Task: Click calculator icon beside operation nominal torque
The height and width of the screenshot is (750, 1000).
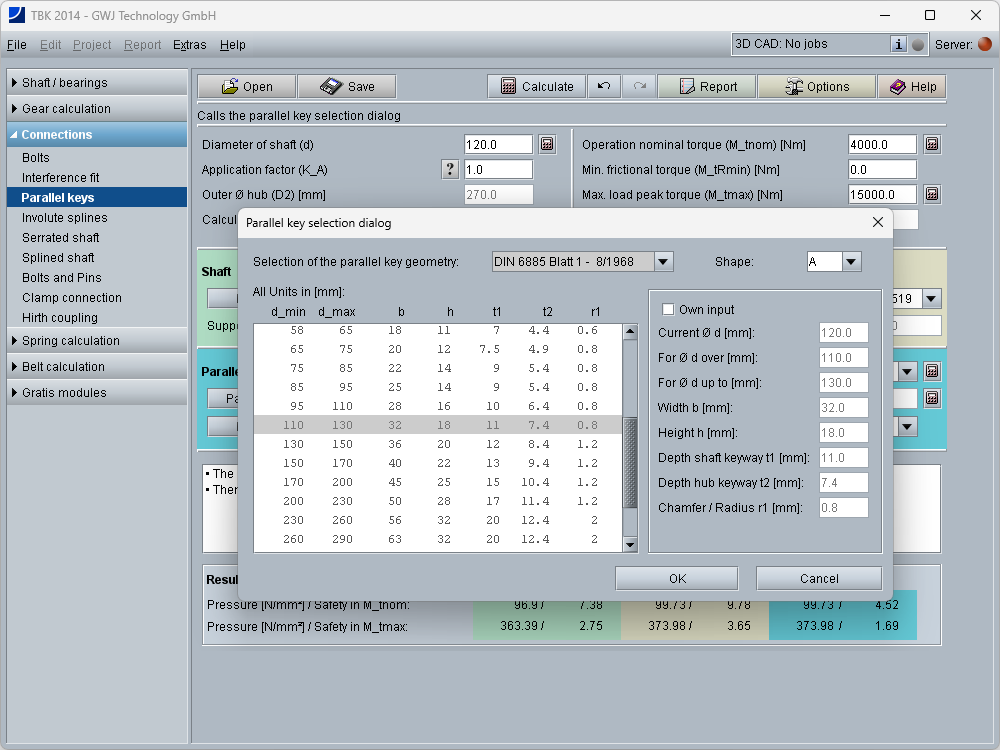Action: [x=931, y=144]
